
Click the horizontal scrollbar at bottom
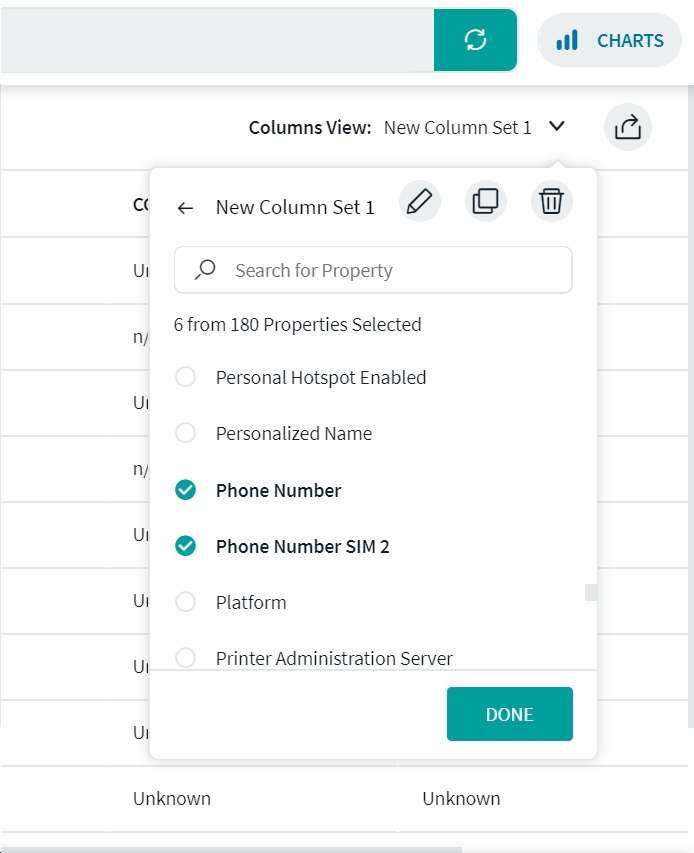click(230, 849)
